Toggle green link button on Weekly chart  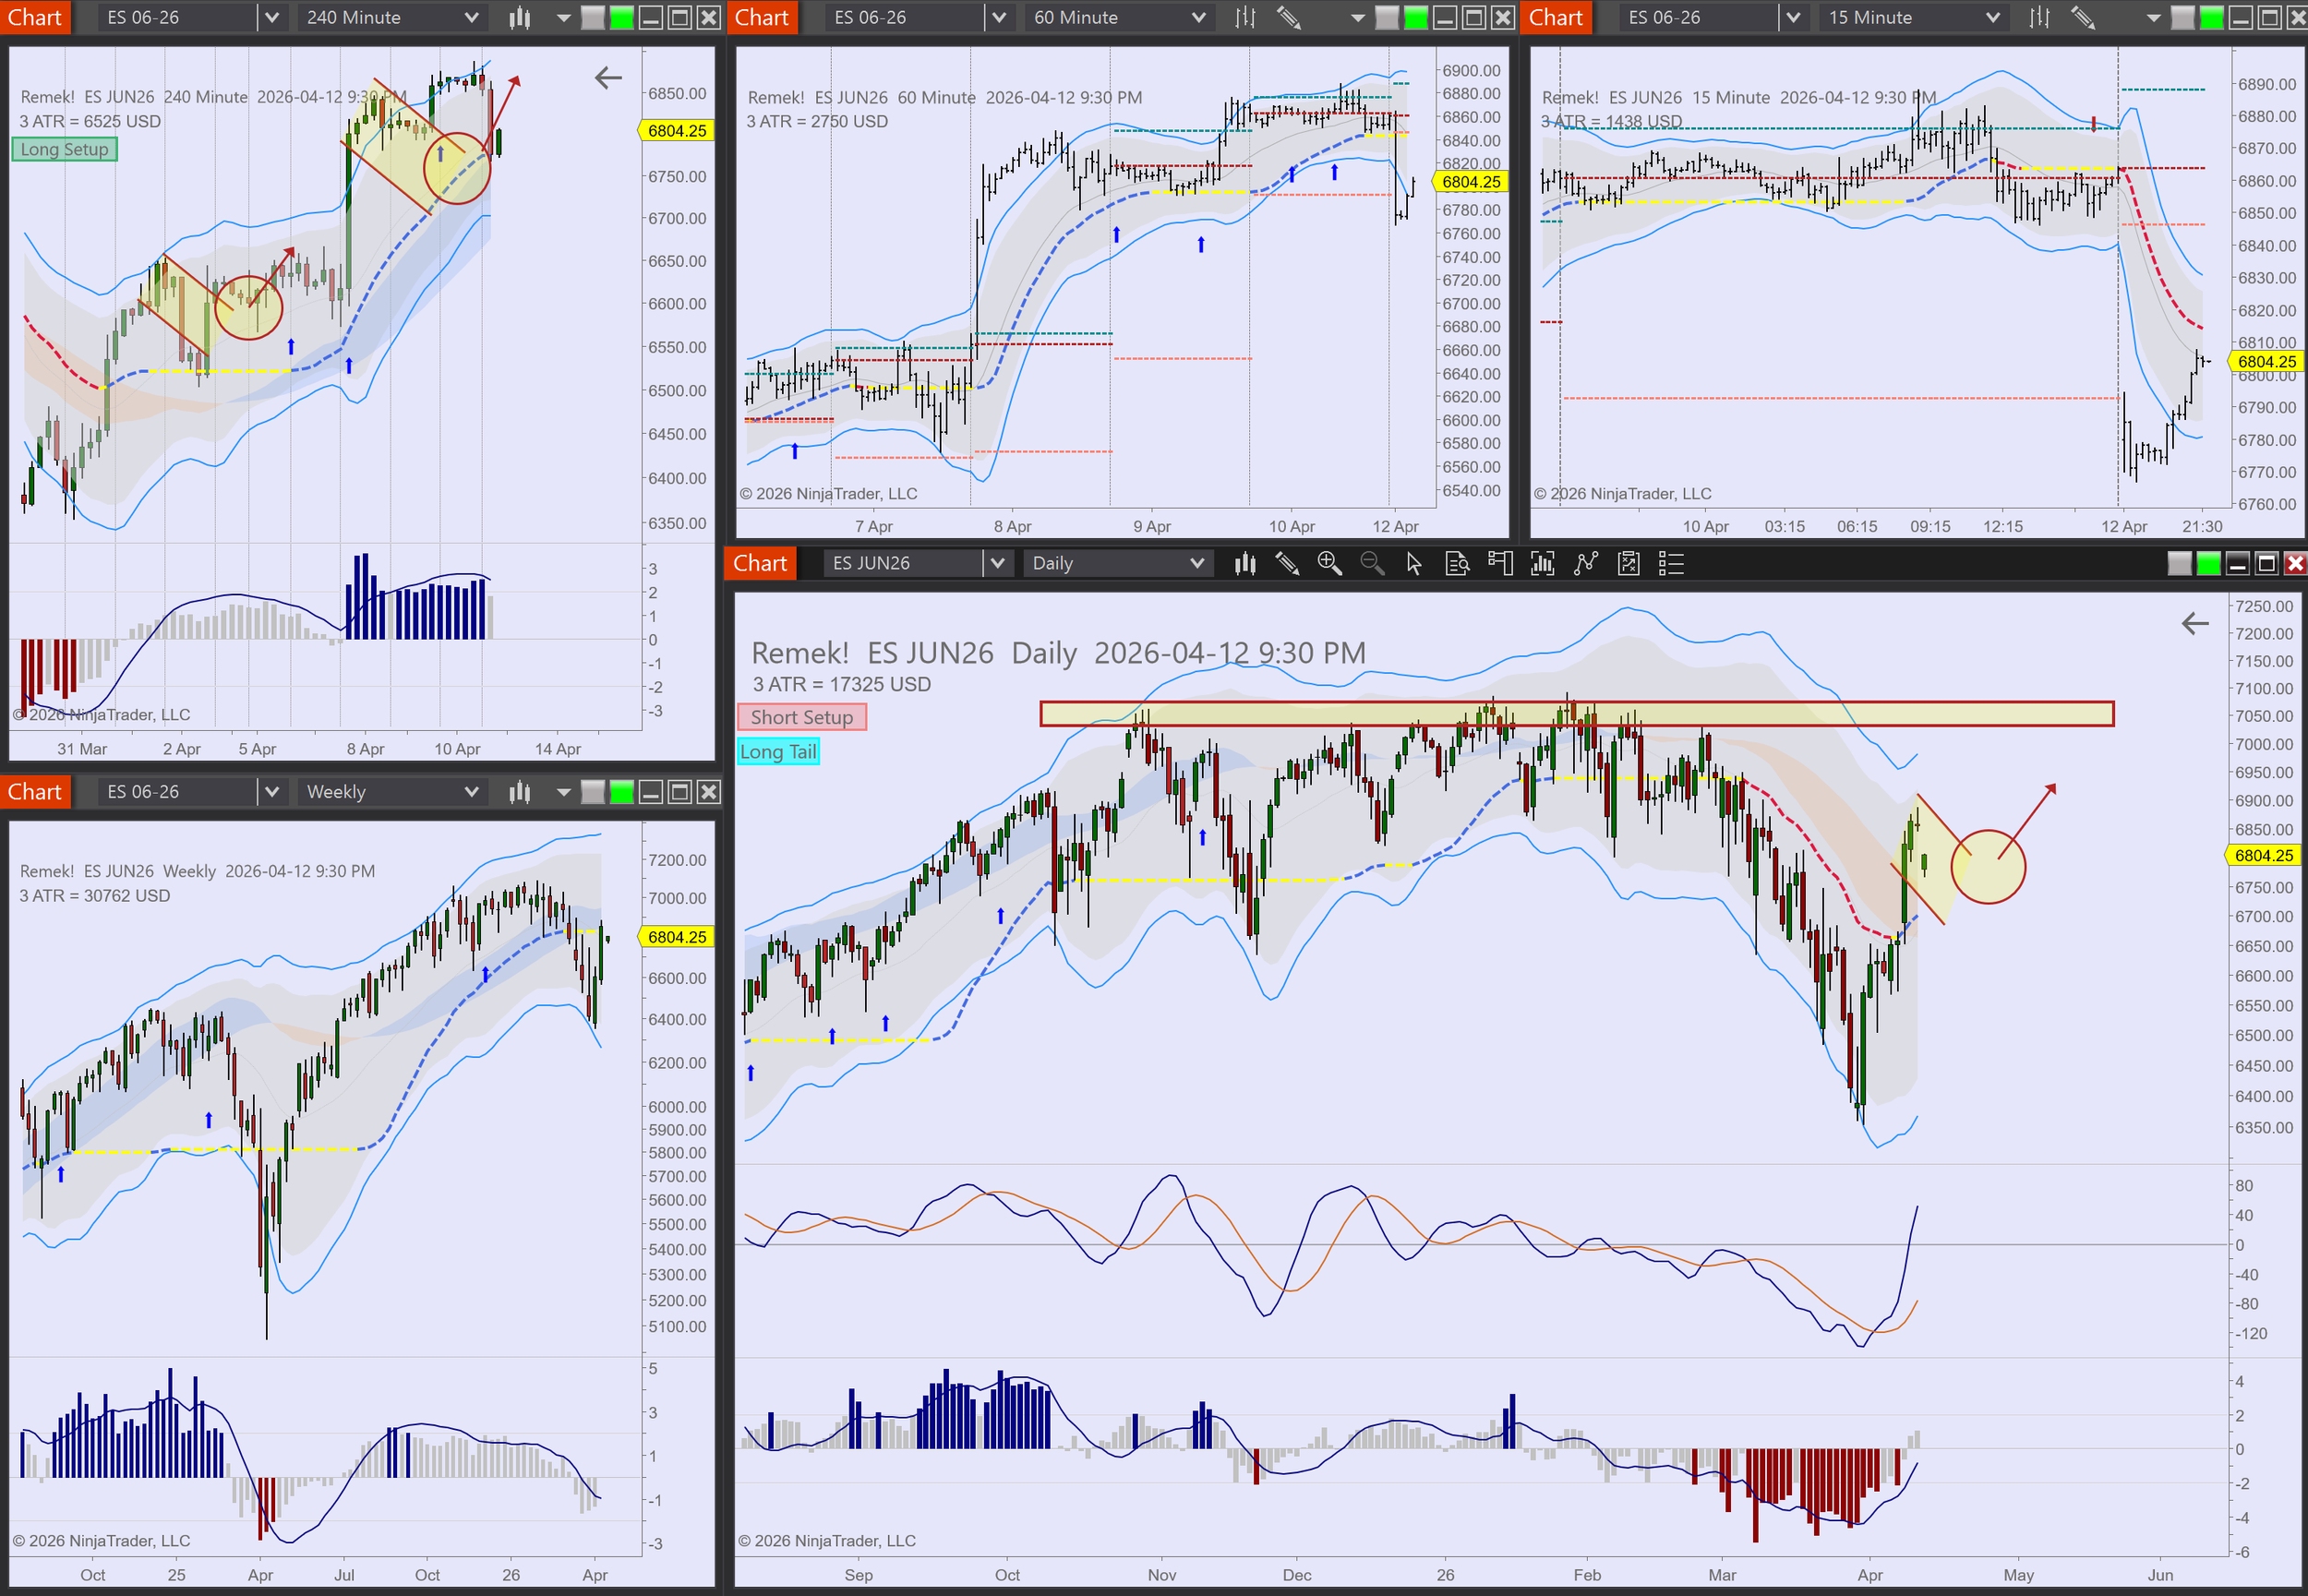click(622, 792)
